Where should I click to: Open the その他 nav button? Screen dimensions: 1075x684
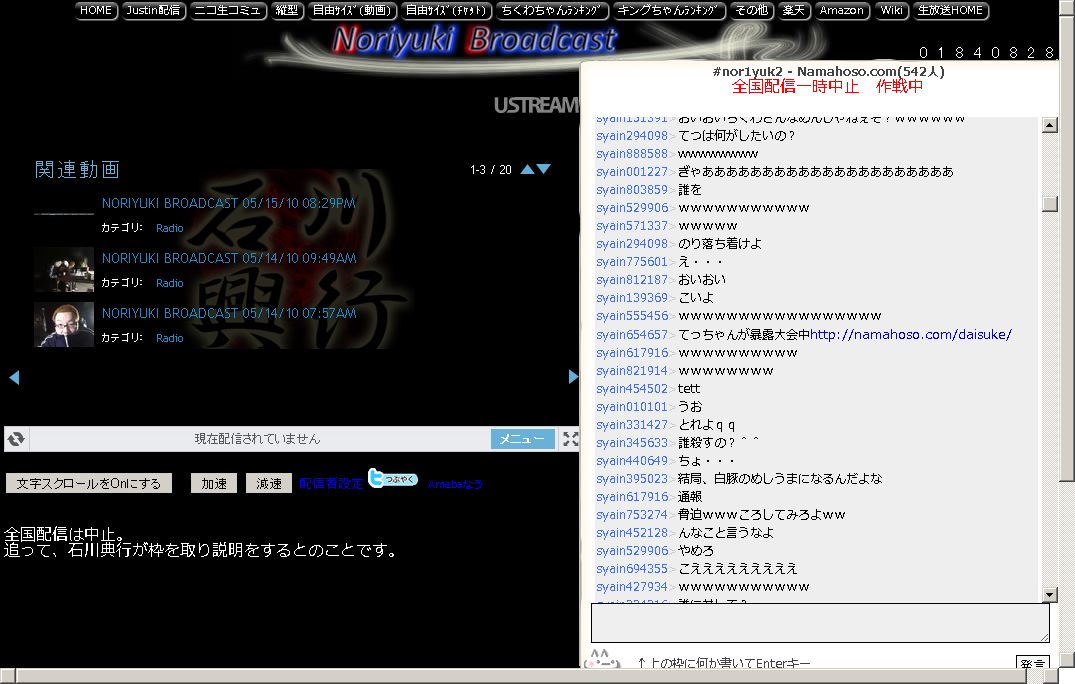pos(751,10)
